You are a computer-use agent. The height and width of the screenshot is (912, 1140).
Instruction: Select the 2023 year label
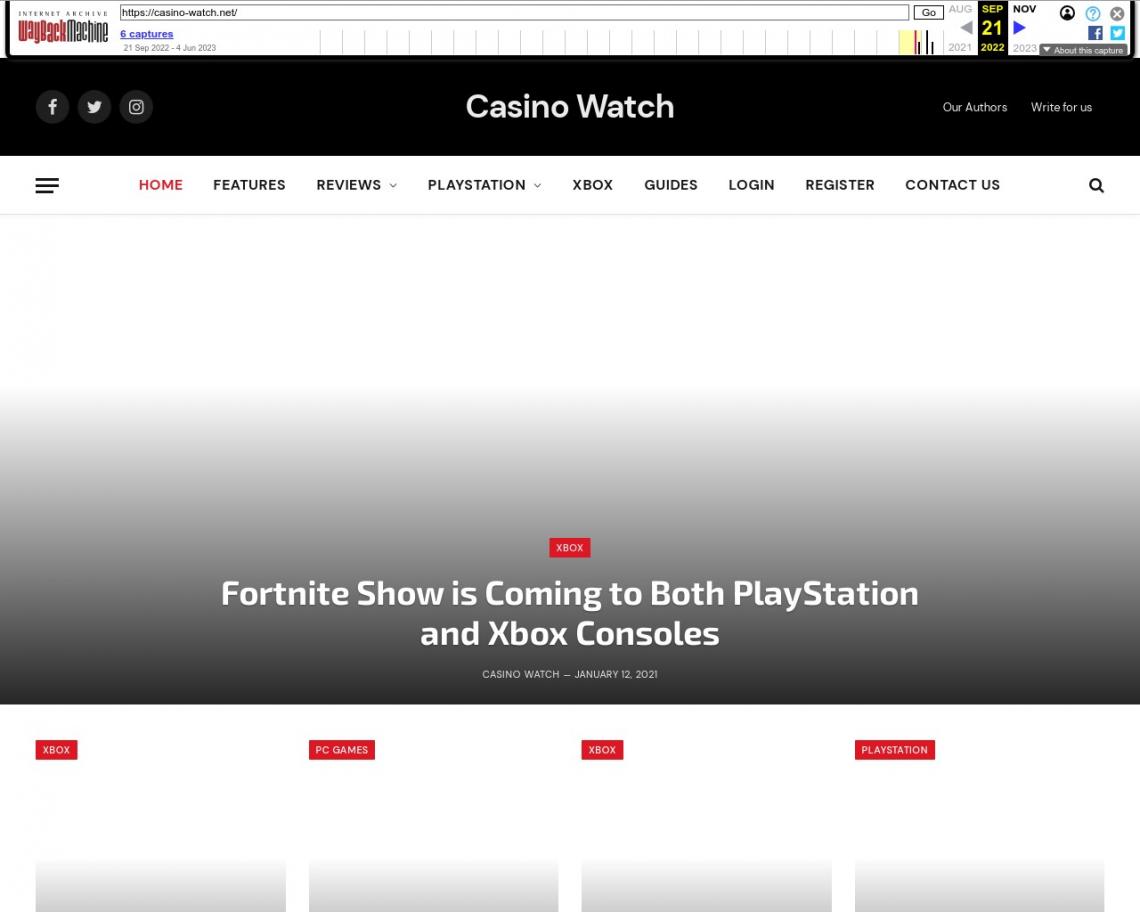1025,48
